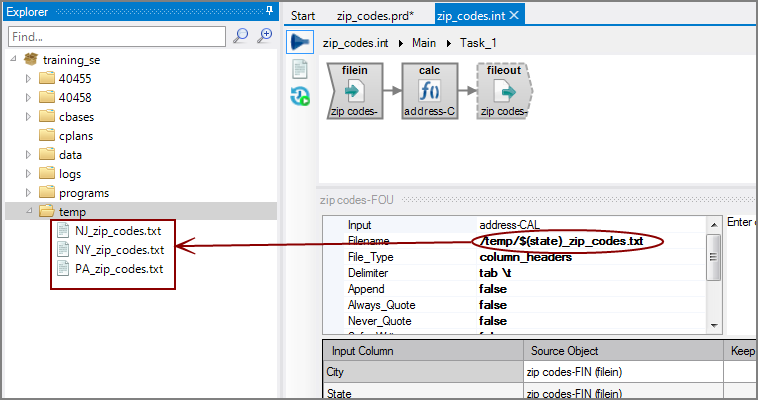Click the cplans folder icon
The height and width of the screenshot is (400, 758).
[47, 135]
